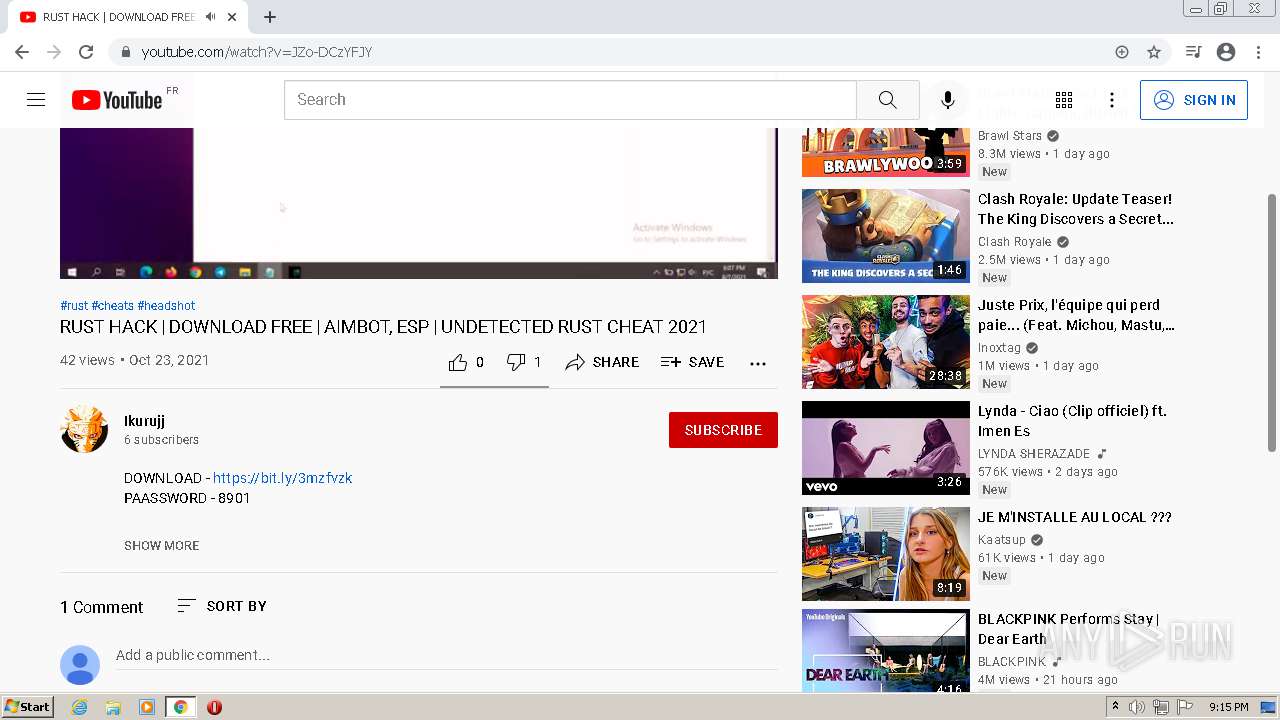Click the magnifier search button
Viewport: 1280px width, 720px height.
click(888, 100)
